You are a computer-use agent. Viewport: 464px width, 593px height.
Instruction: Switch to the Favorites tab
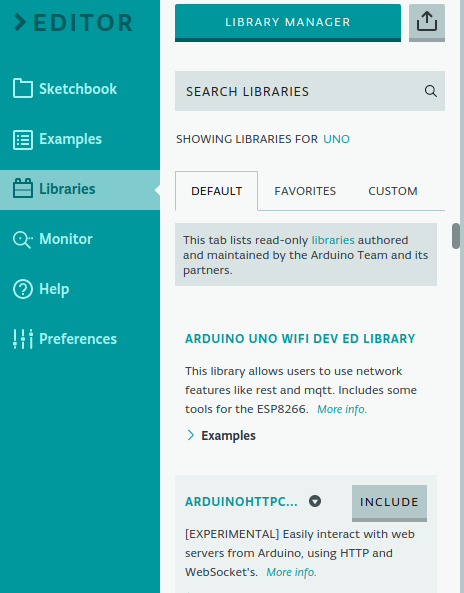pos(305,191)
